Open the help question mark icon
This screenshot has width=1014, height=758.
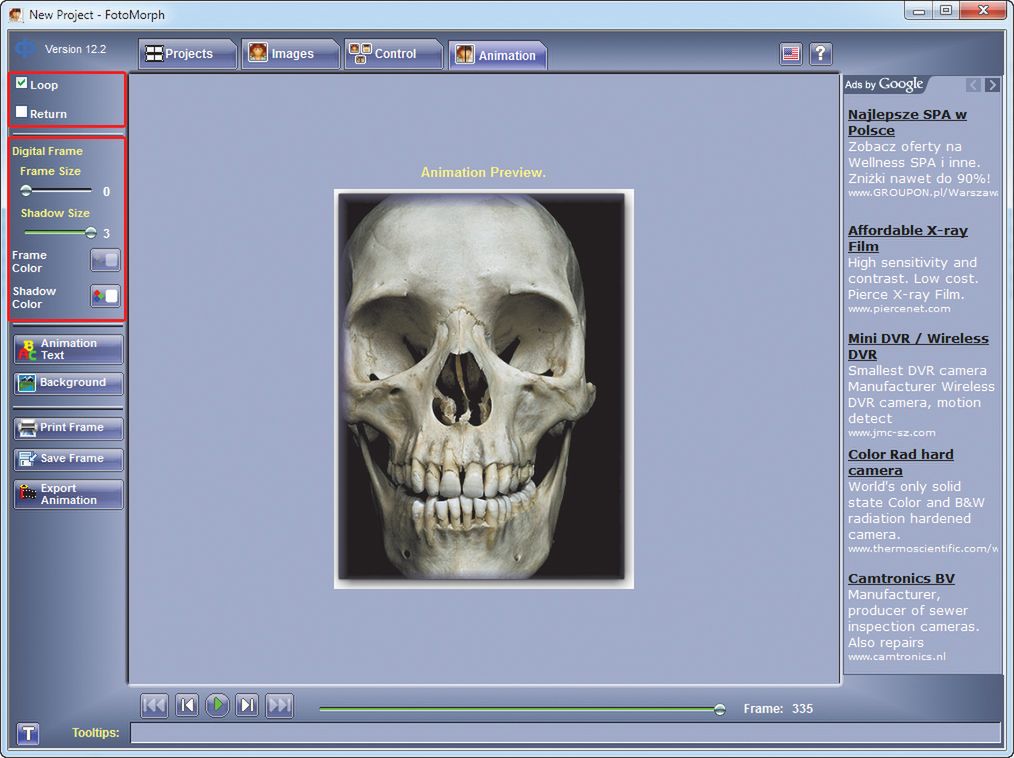(x=820, y=54)
